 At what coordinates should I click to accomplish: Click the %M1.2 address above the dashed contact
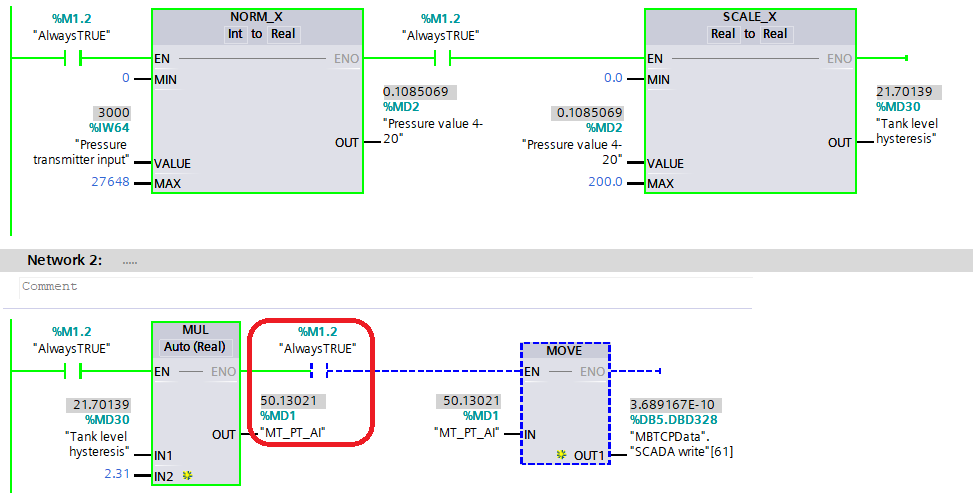[318, 332]
